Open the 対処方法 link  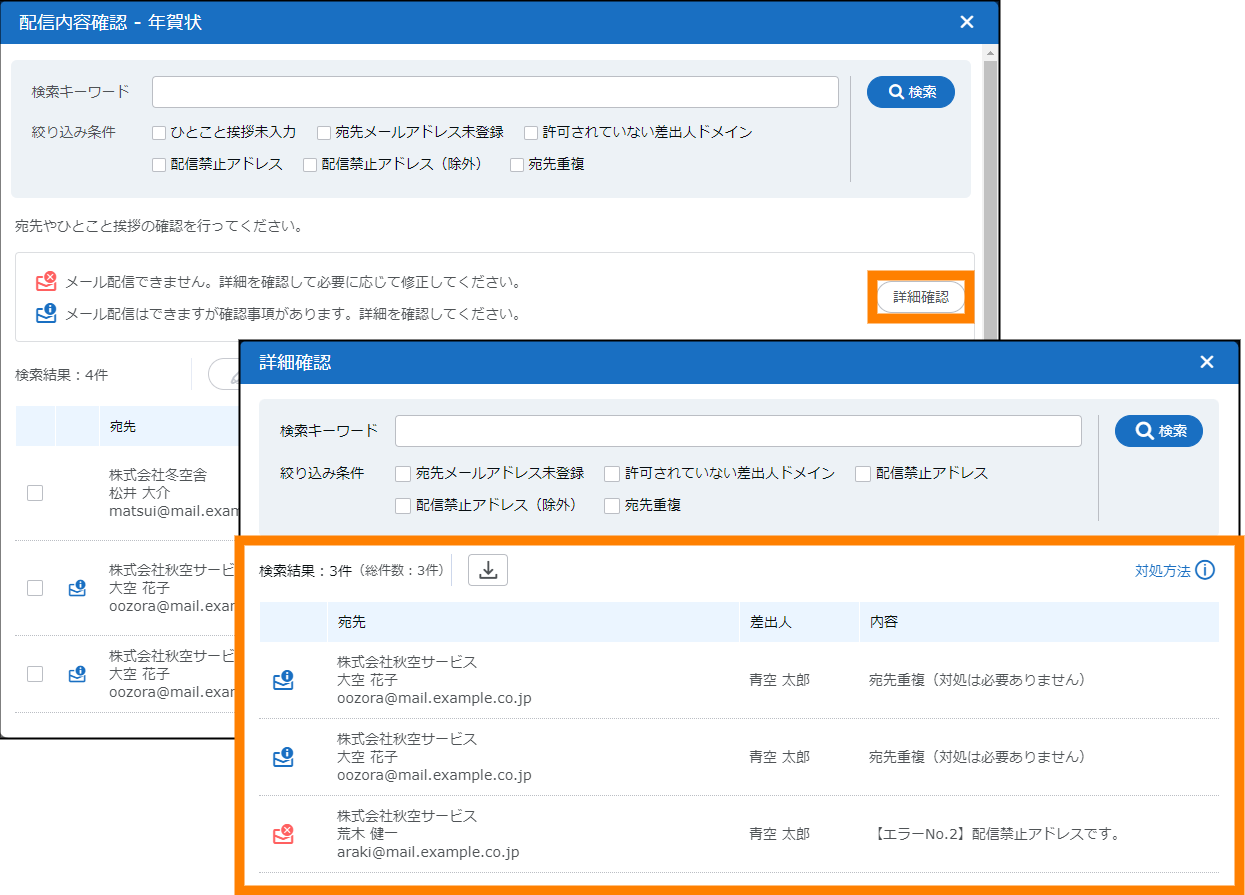1162,571
